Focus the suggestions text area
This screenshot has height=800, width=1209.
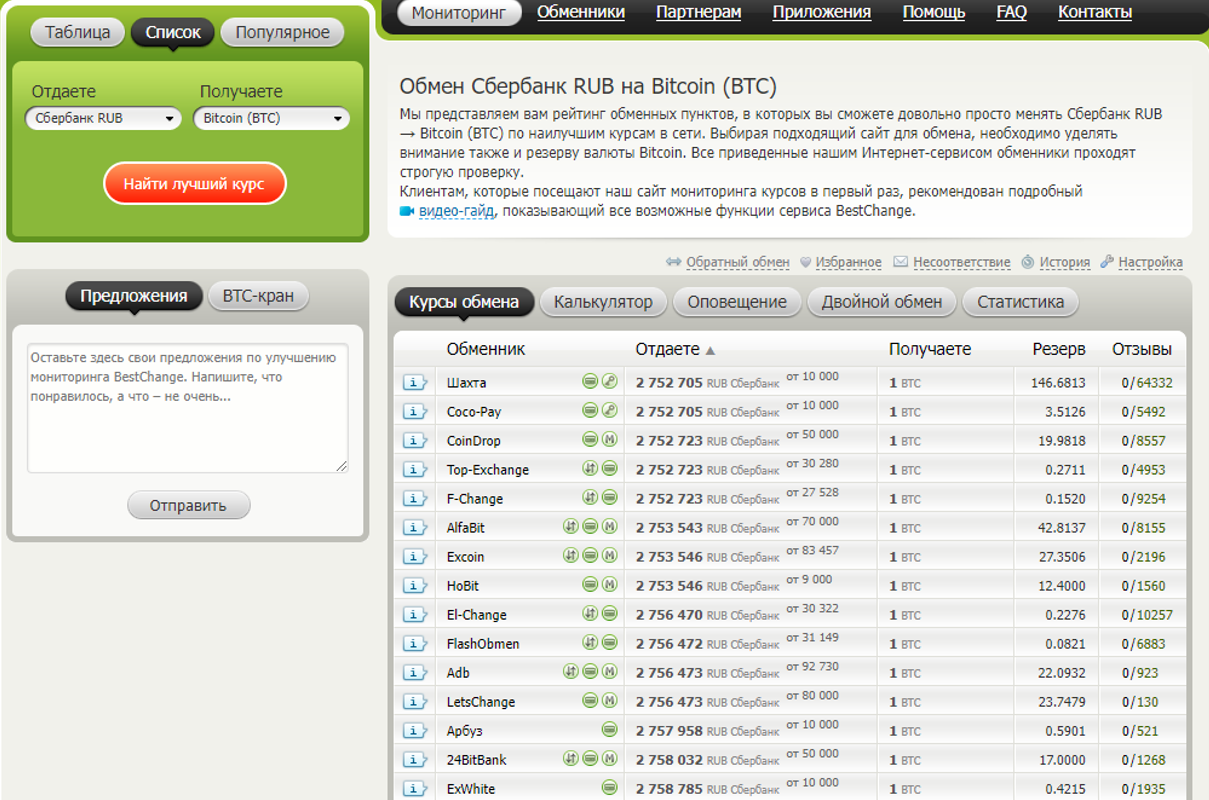(x=188, y=408)
